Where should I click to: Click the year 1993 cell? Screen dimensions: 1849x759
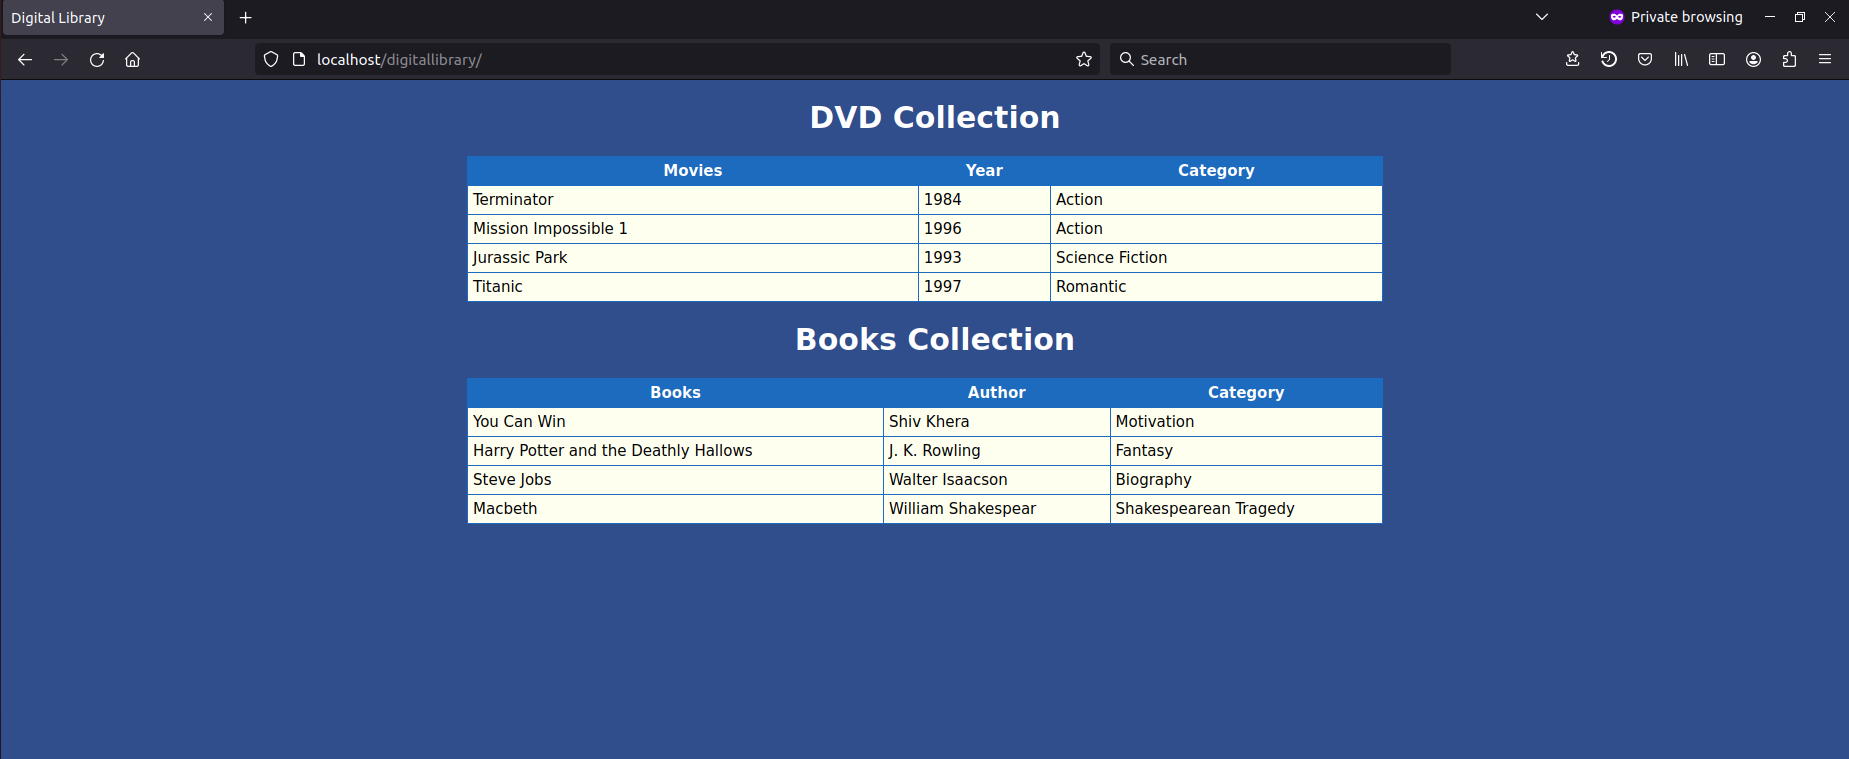984,258
